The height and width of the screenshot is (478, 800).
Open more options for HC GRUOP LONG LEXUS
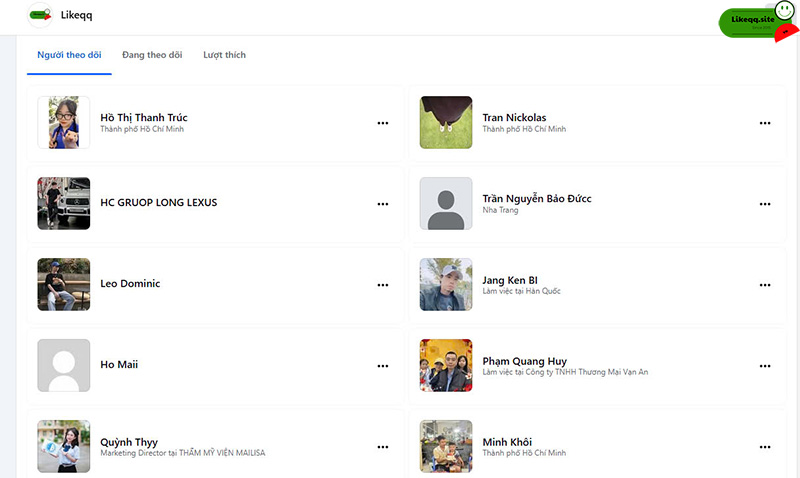coord(383,204)
